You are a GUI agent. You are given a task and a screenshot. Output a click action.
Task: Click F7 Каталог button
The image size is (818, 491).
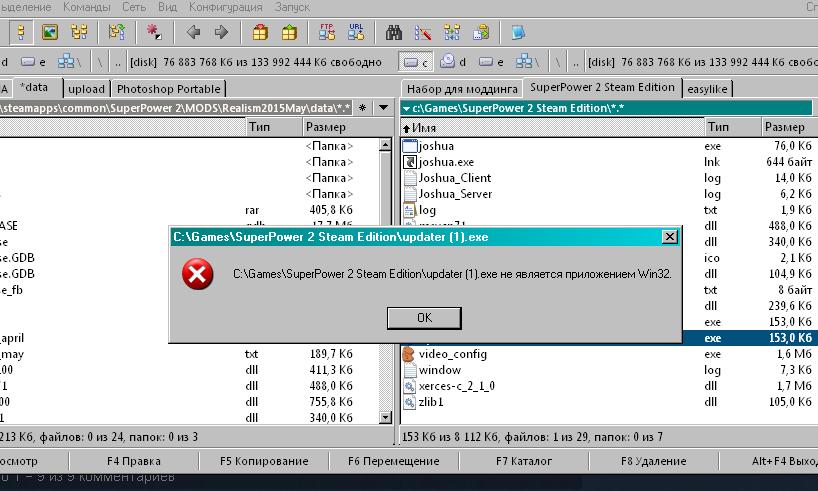coord(524,461)
